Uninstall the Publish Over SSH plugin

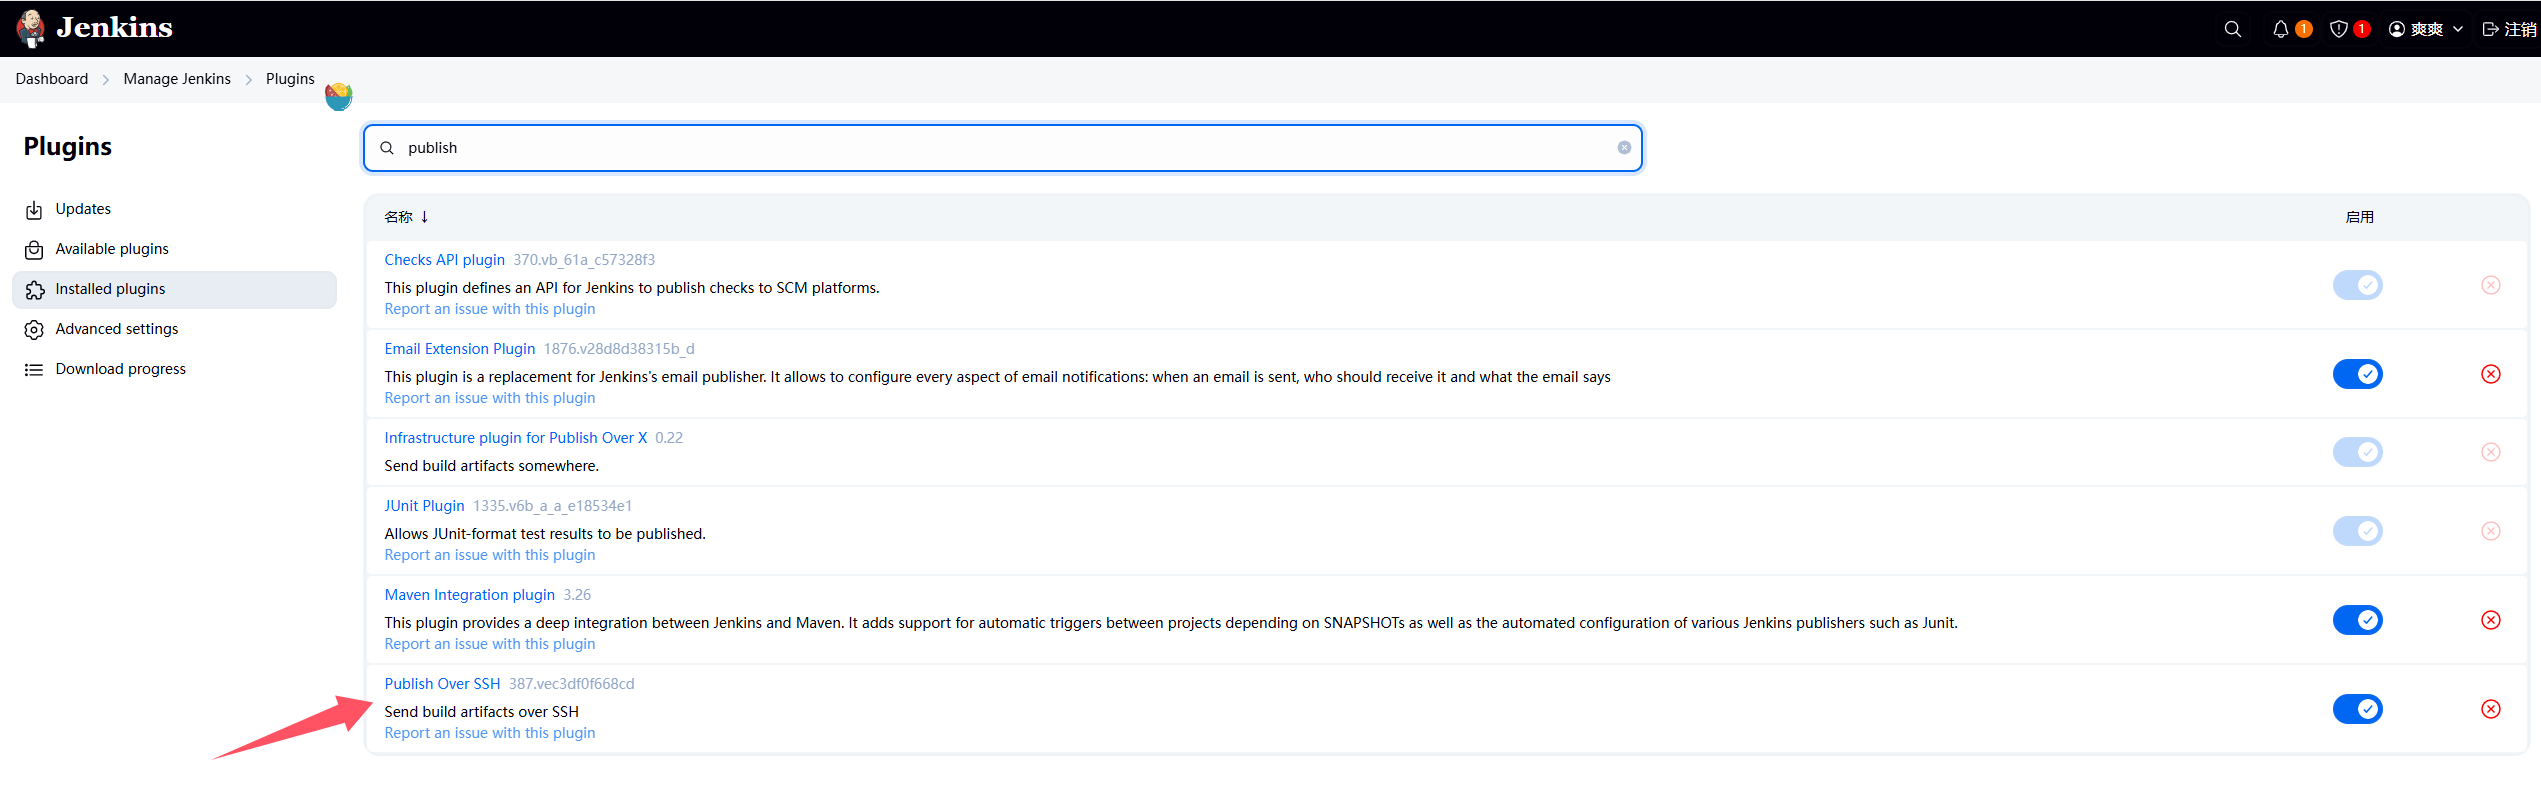tap(2491, 709)
